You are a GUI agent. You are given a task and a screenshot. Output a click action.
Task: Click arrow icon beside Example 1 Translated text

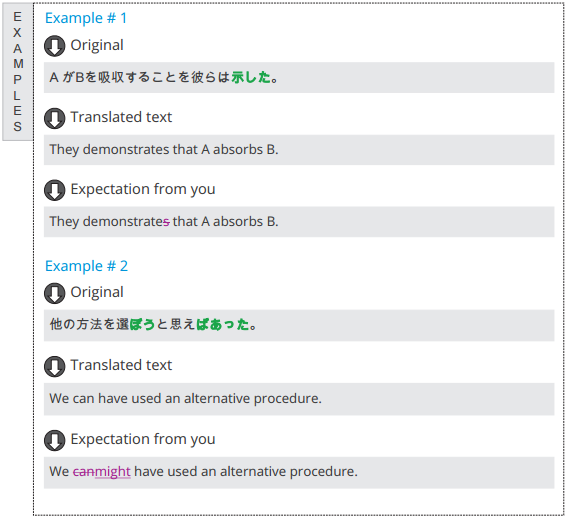(x=55, y=118)
